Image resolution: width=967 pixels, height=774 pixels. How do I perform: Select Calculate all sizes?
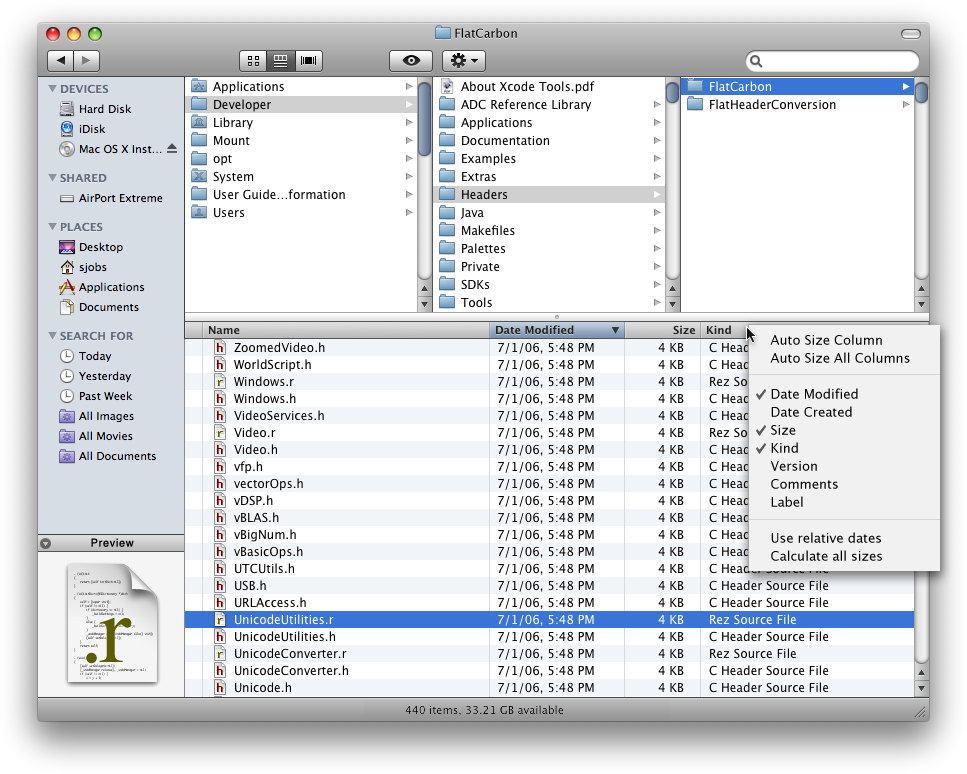pos(826,556)
